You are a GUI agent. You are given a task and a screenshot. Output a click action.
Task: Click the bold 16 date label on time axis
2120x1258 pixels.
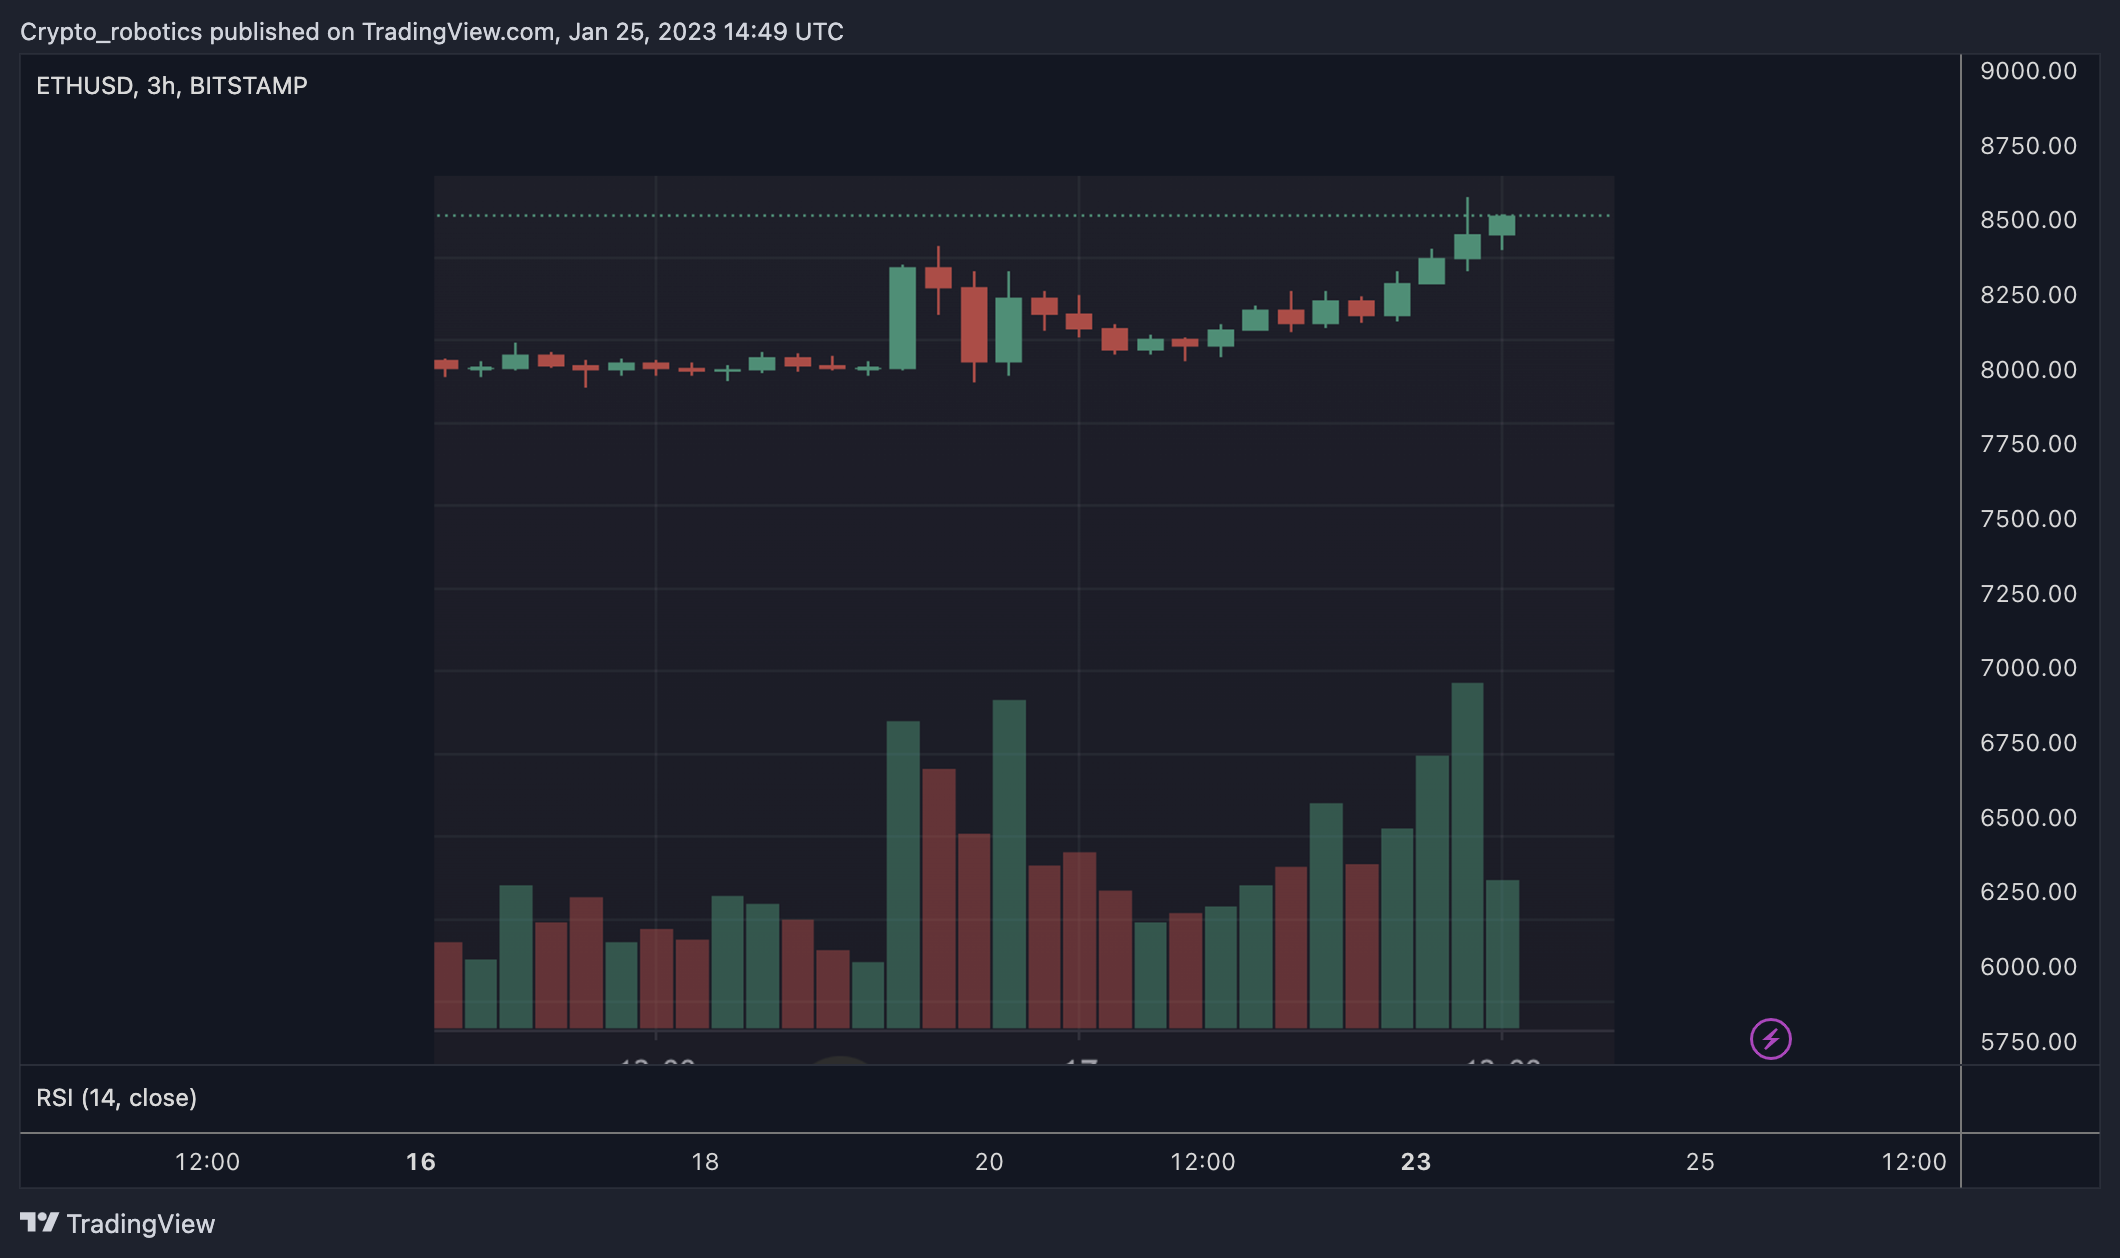(421, 1162)
